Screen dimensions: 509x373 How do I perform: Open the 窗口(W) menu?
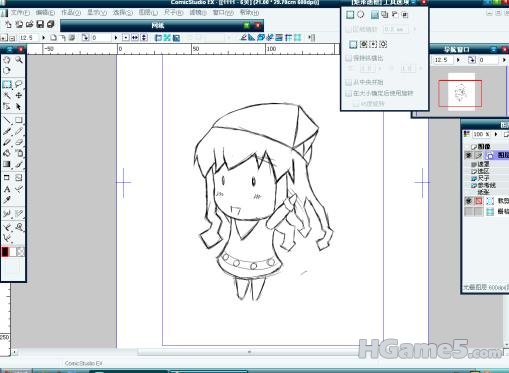[223, 13]
